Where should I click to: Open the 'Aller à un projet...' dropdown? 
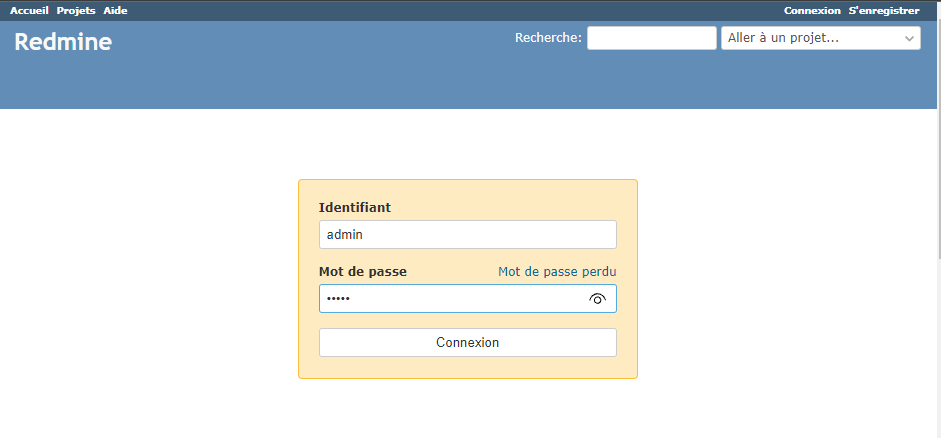coord(820,38)
